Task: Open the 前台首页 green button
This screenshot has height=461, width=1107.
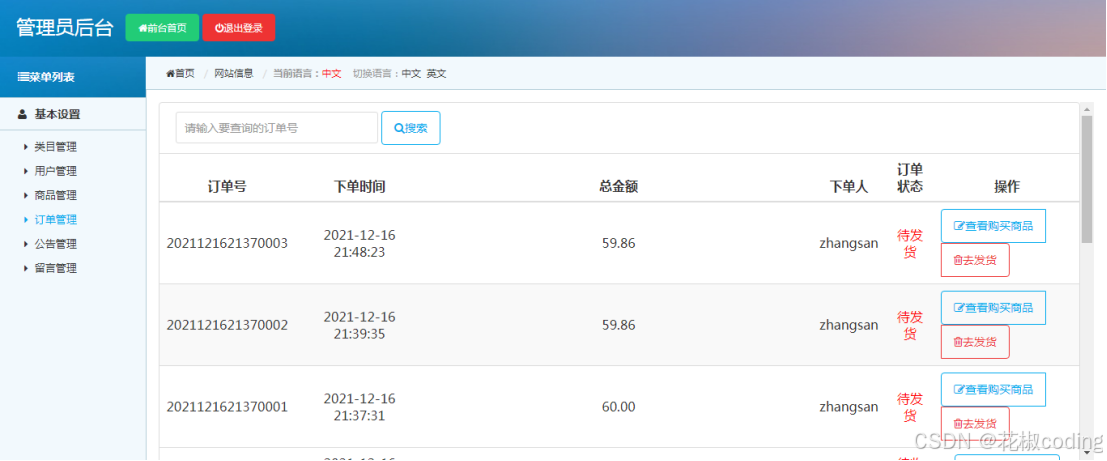Action: (162, 28)
